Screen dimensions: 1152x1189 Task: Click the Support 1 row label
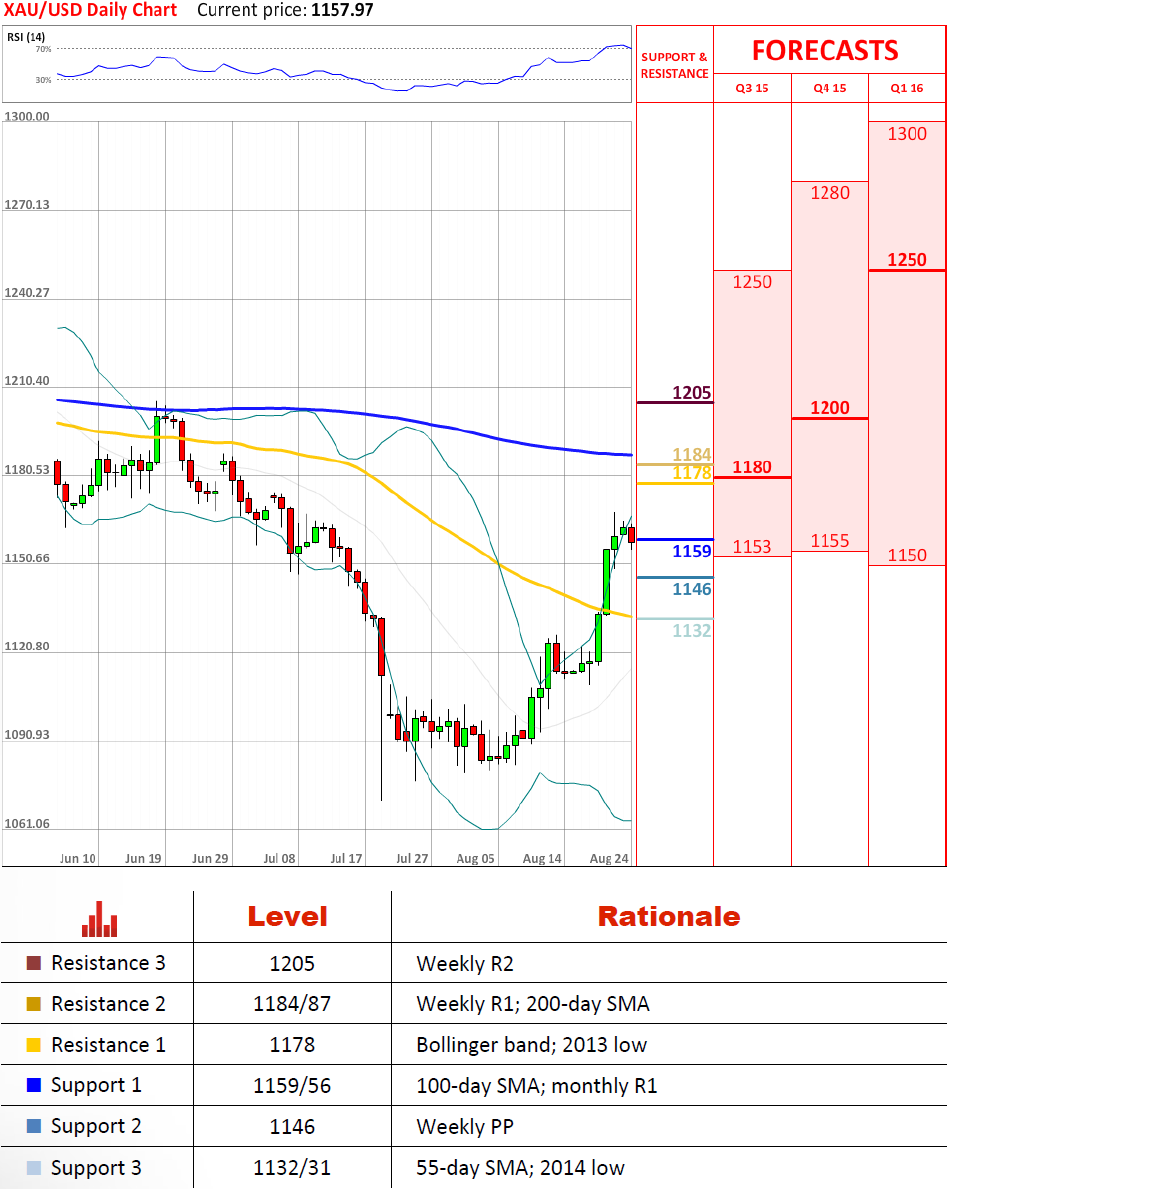(96, 1086)
